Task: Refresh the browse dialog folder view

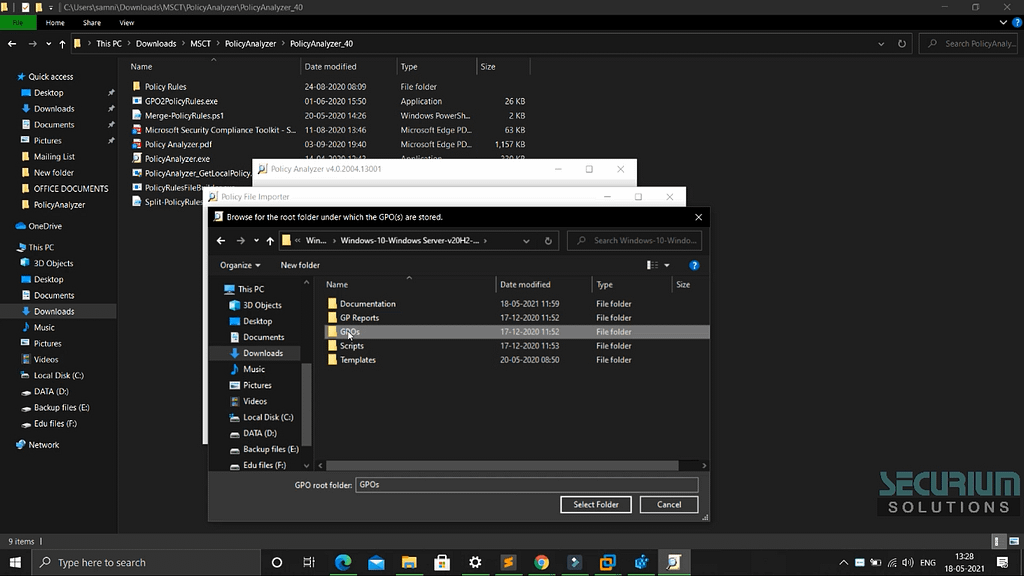Action: click(548, 240)
